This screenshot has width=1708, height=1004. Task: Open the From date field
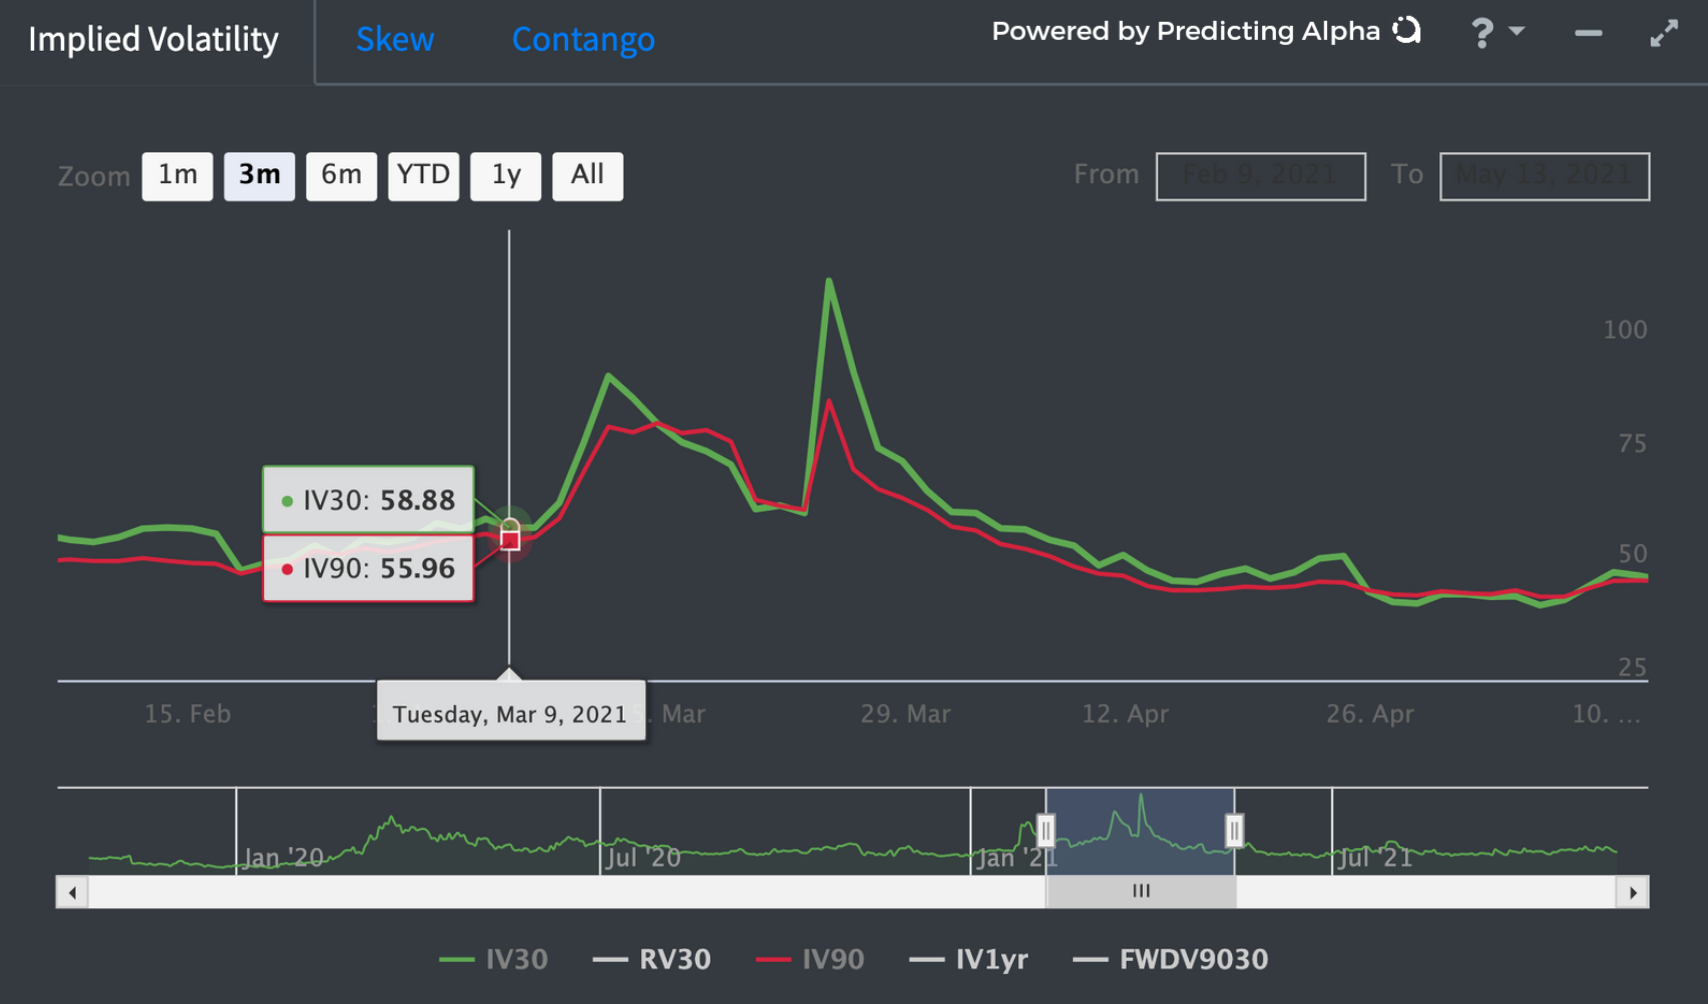1260,176
